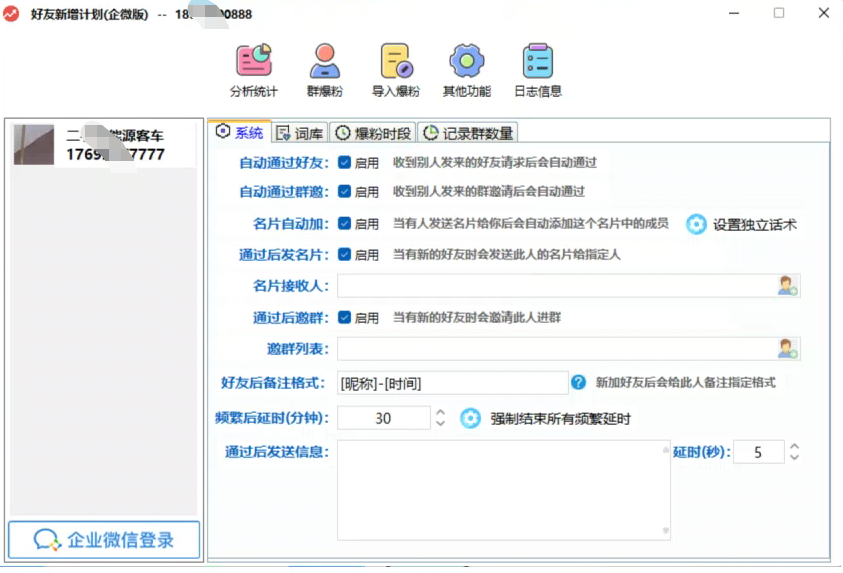Click the blue question mark help icon

click(x=578, y=382)
